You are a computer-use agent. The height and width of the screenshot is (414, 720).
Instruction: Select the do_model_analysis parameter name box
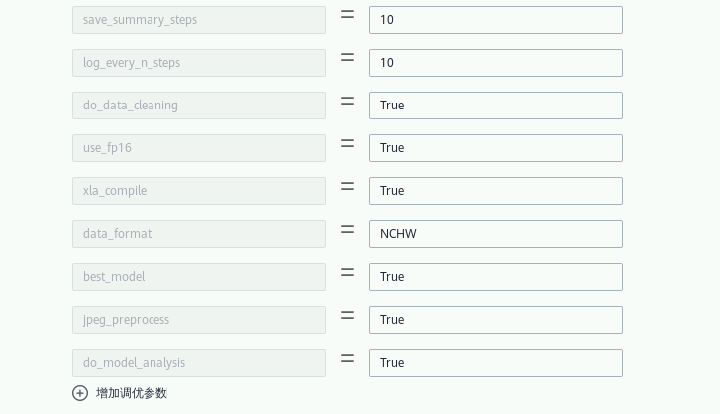tap(198, 363)
